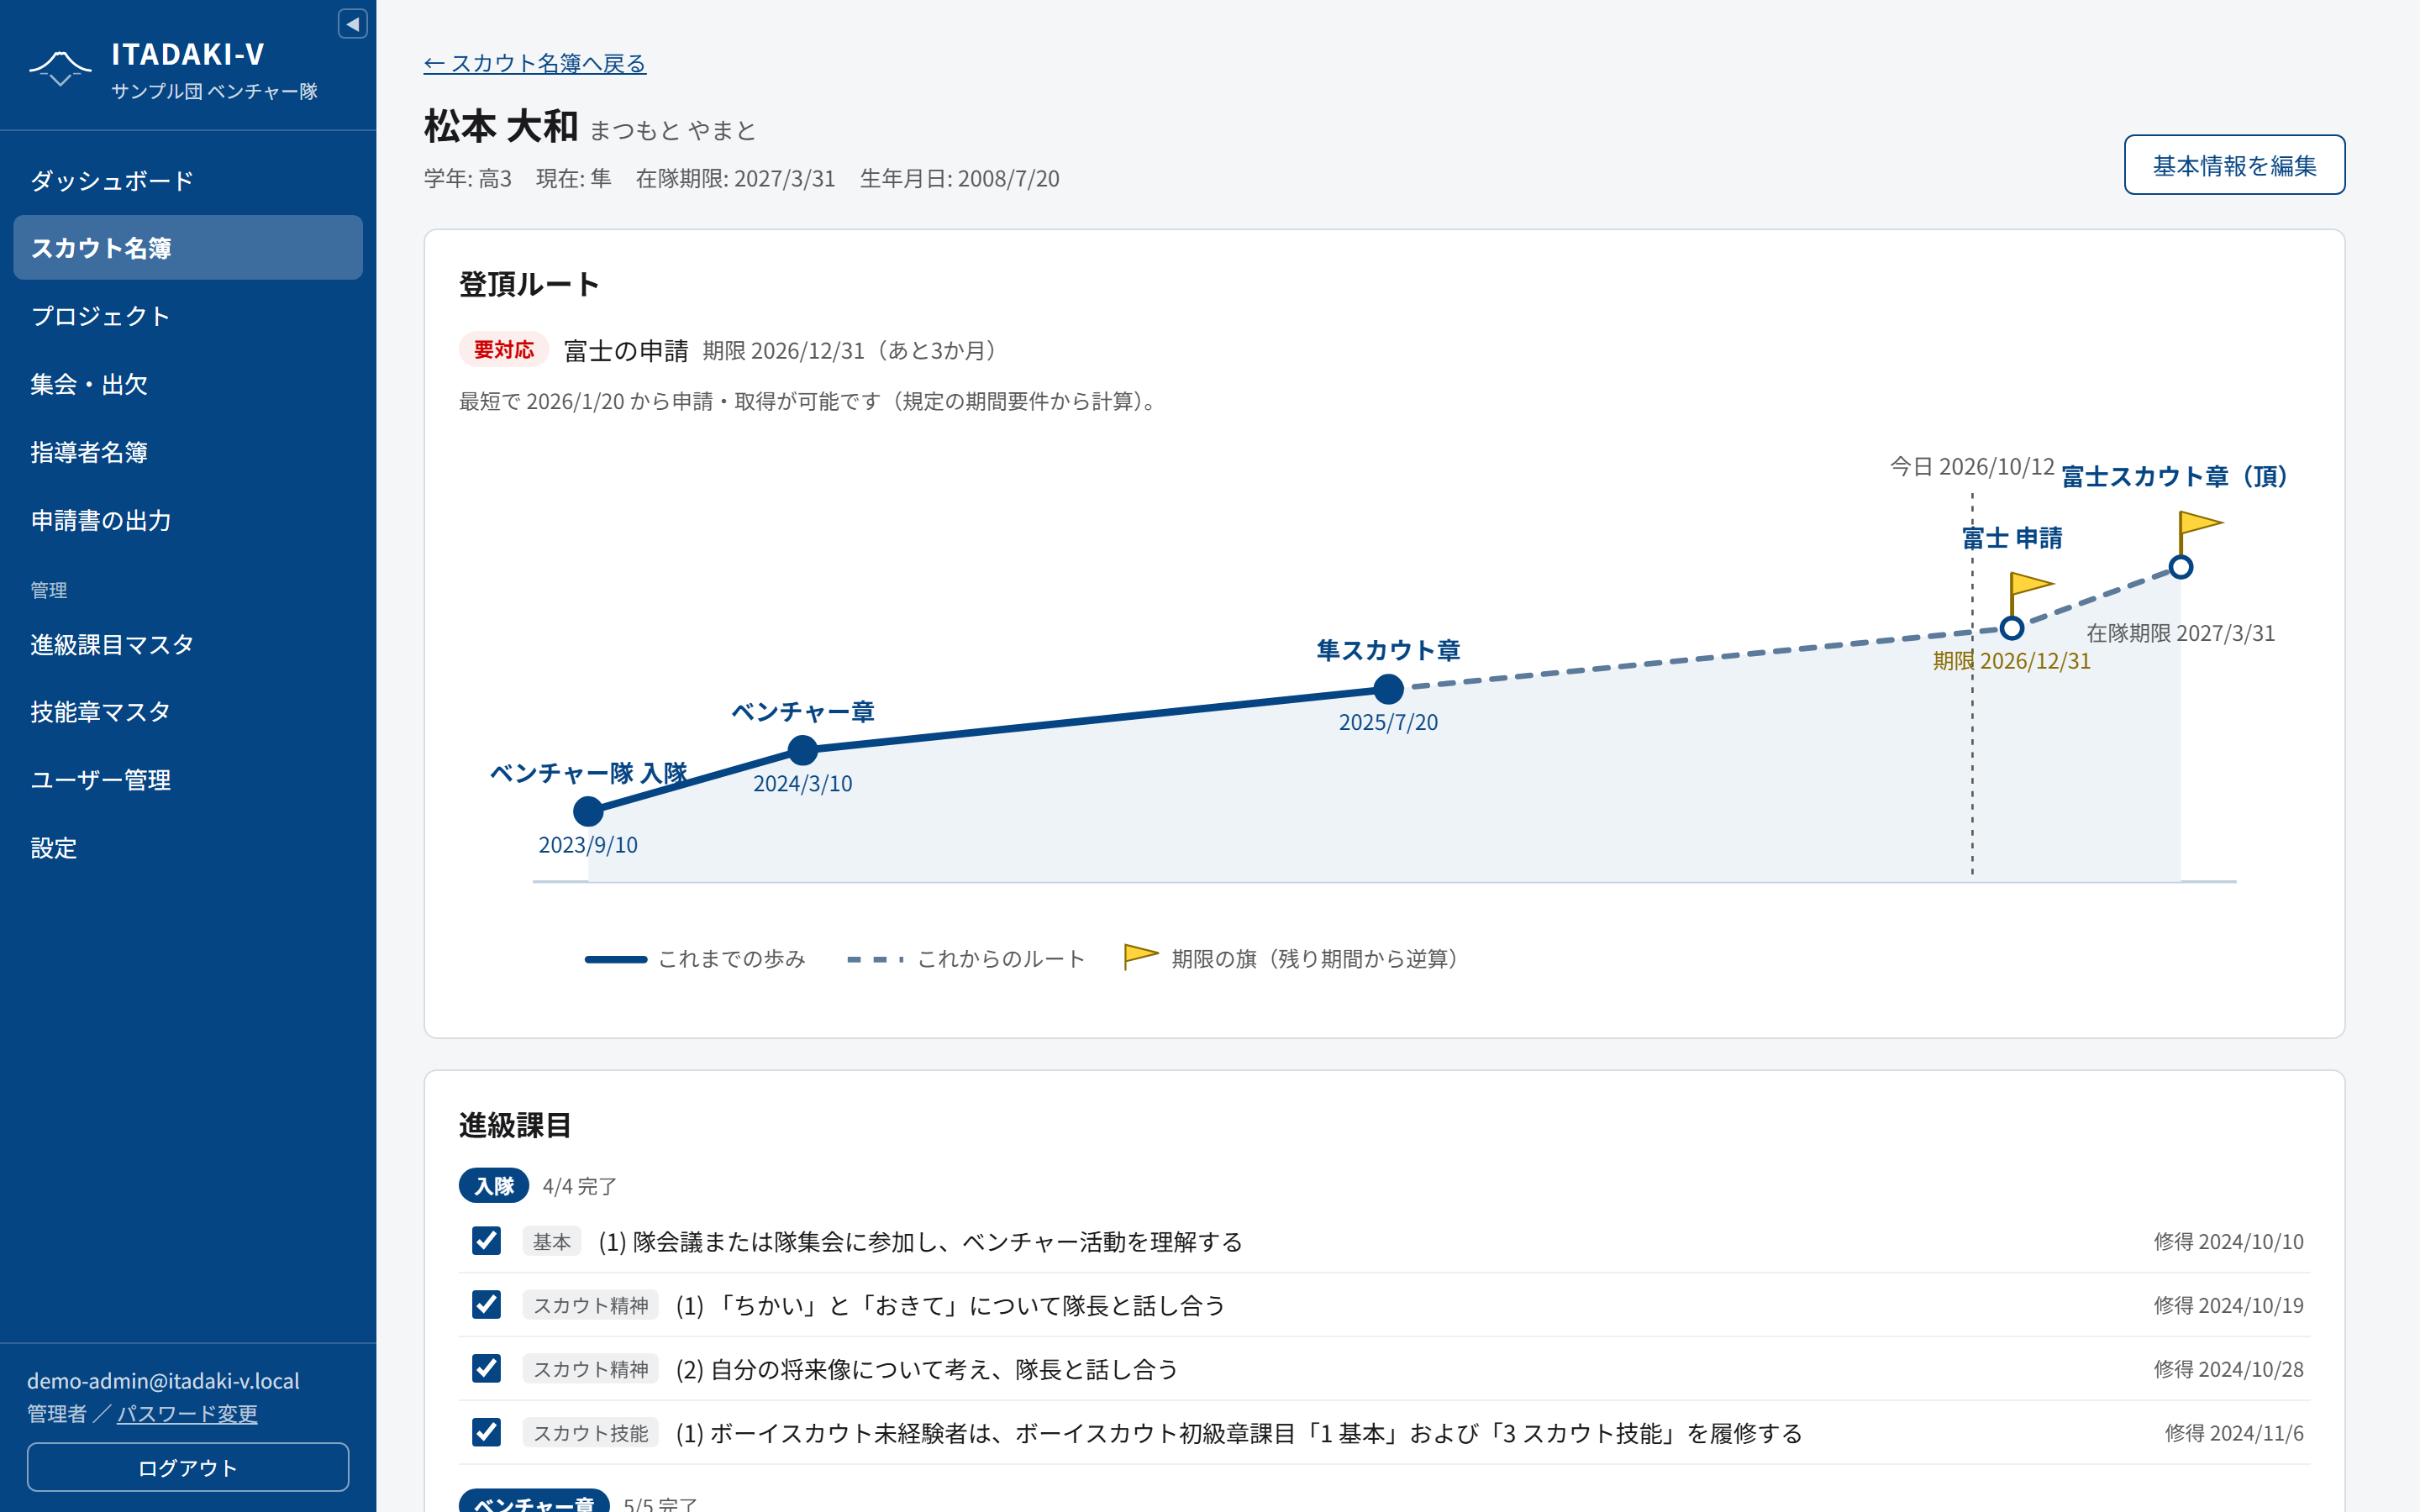
Task: Click the スカウト技能 category tag
Action: coord(591,1433)
